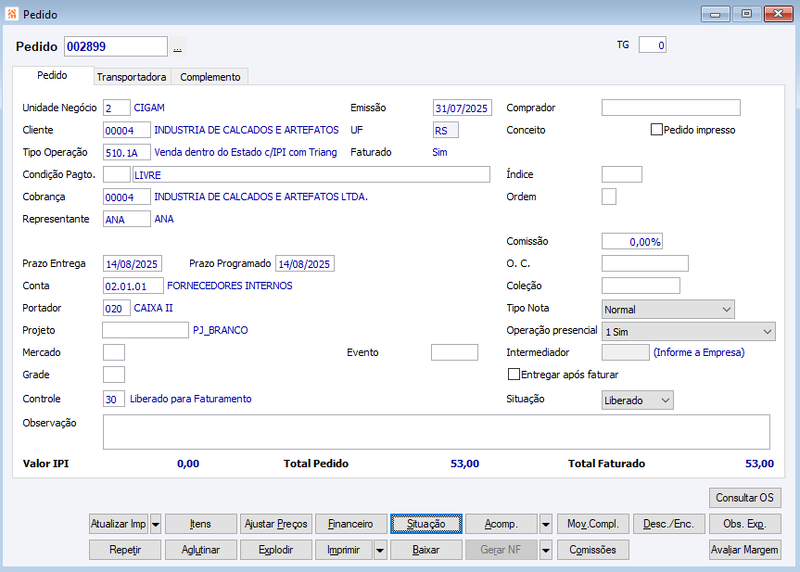Click Consultar OS button
This screenshot has width=800, height=572.
tap(744, 498)
